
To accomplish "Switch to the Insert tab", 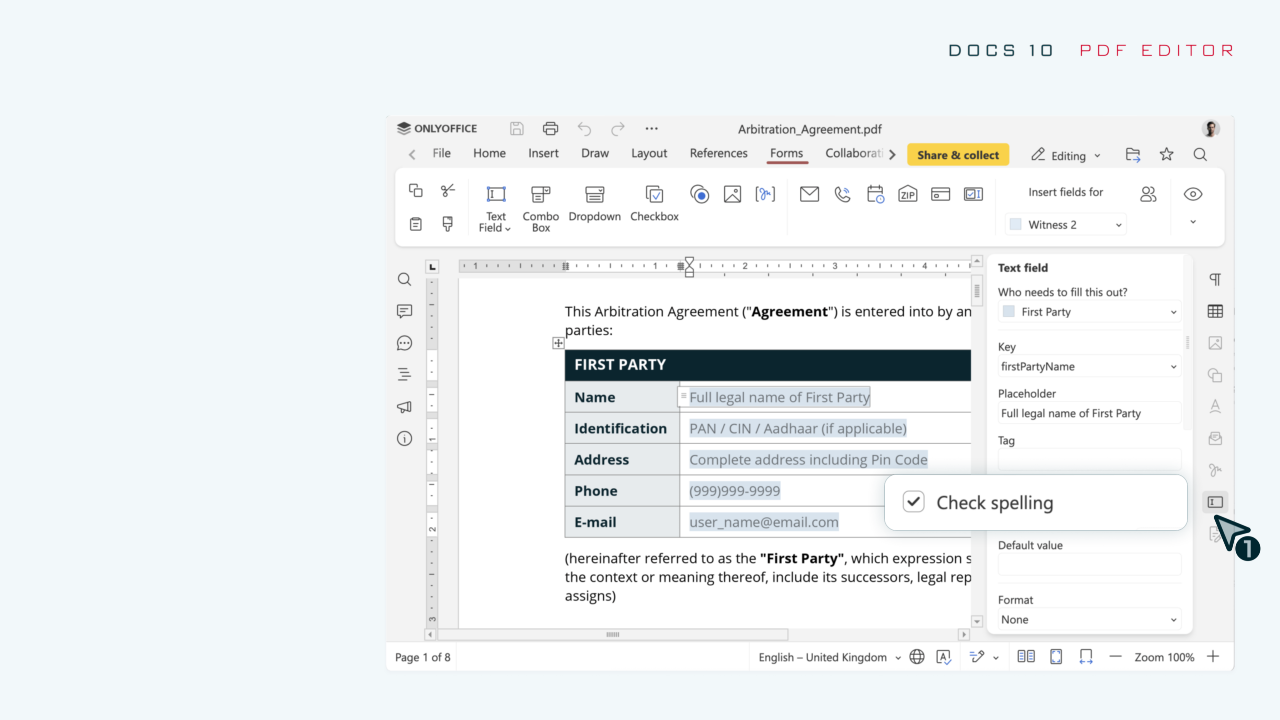I will (x=543, y=153).
